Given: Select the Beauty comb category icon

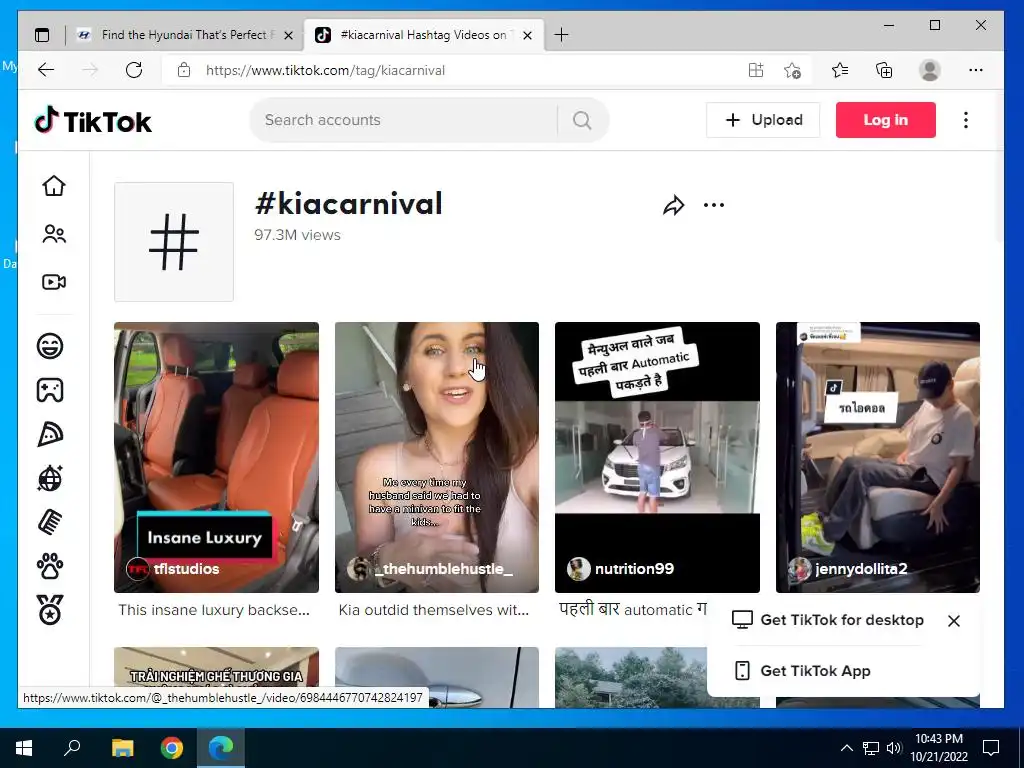Looking at the screenshot, I should click(50, 522).
